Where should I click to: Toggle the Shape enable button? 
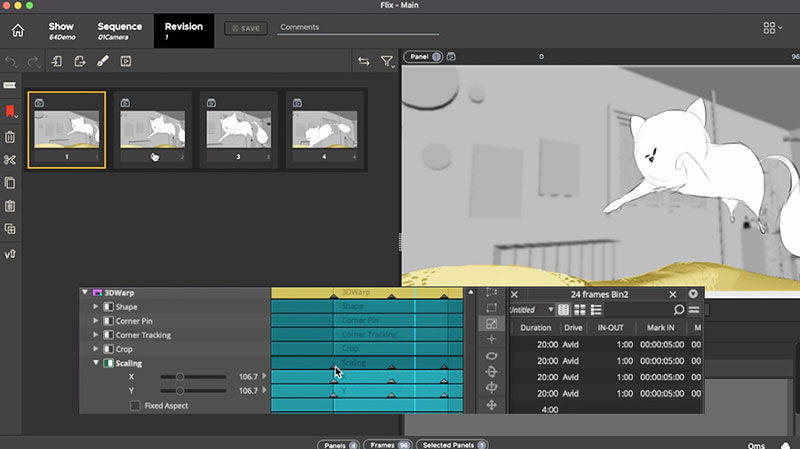click(108, 307)
